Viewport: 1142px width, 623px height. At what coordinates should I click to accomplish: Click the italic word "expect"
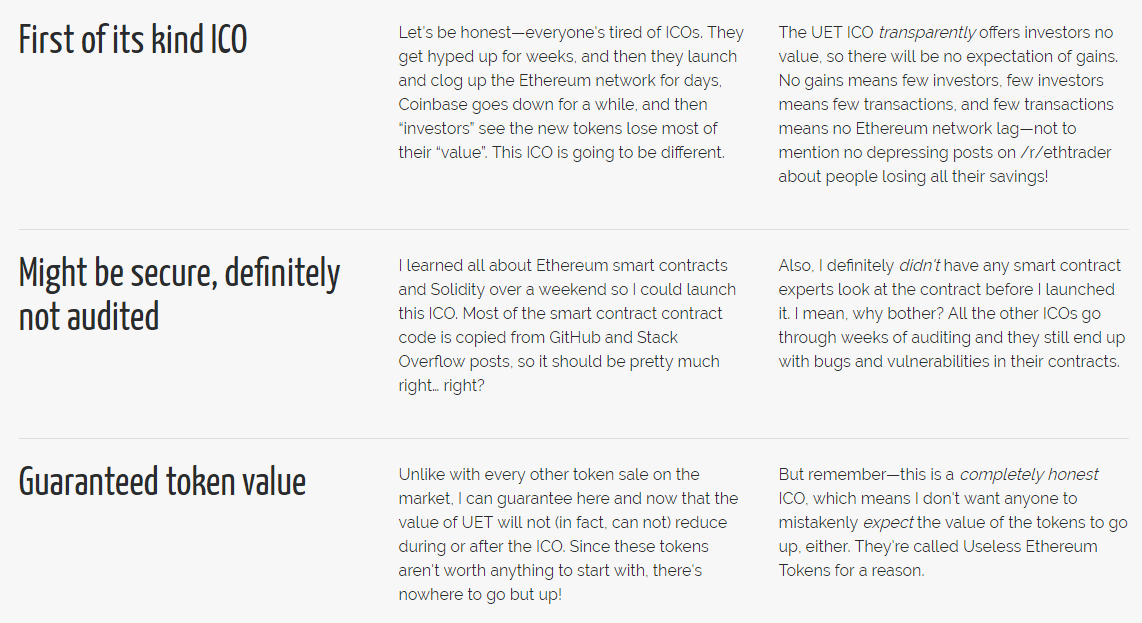[x=889, y=522]
